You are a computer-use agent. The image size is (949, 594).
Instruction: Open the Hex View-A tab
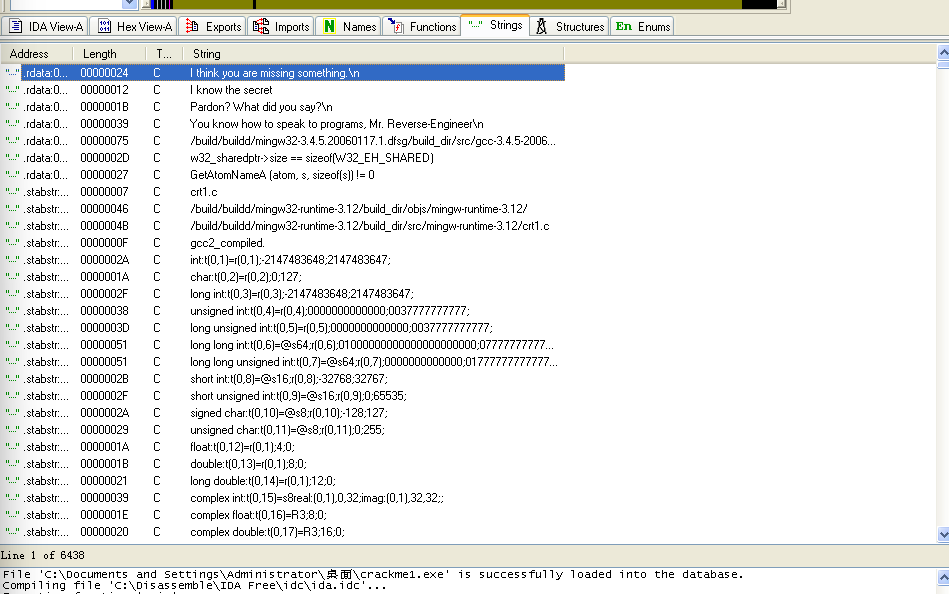(135, 27)
